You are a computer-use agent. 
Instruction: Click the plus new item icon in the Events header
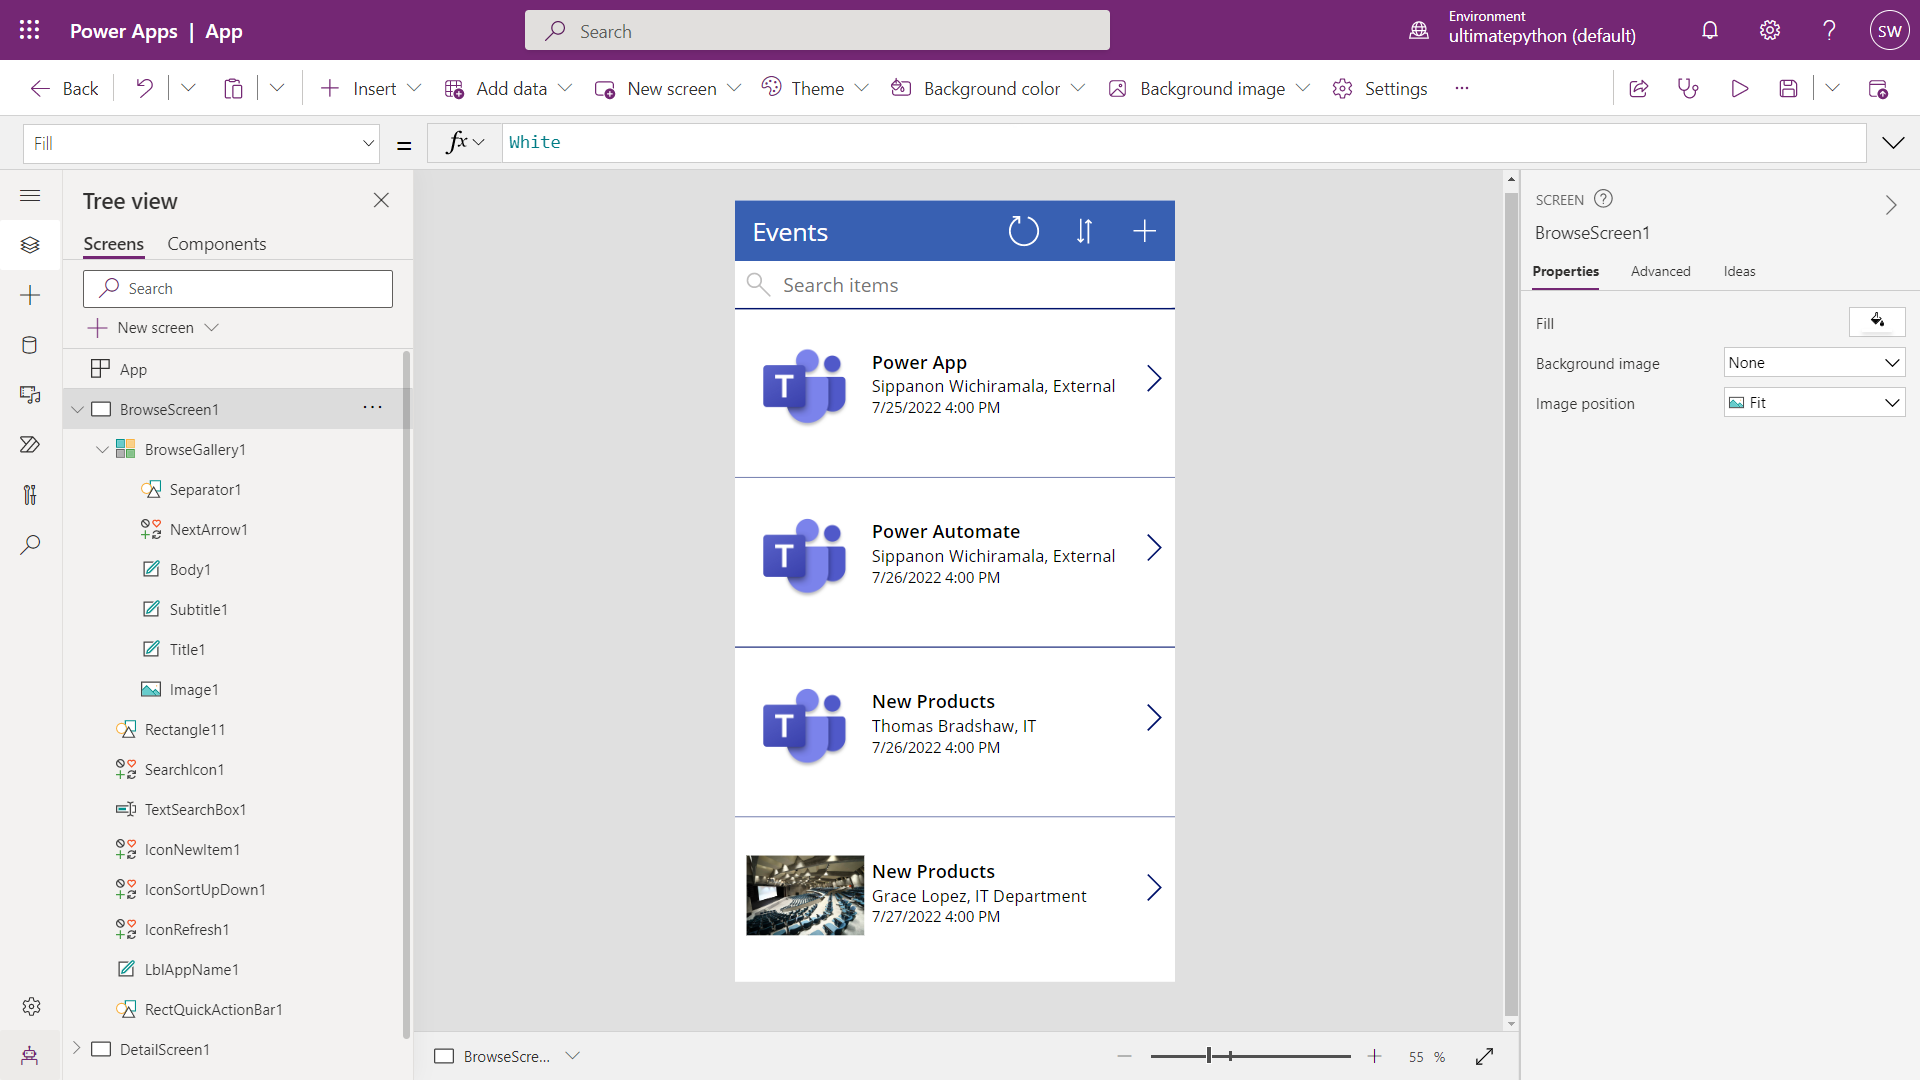[1144, 231]
